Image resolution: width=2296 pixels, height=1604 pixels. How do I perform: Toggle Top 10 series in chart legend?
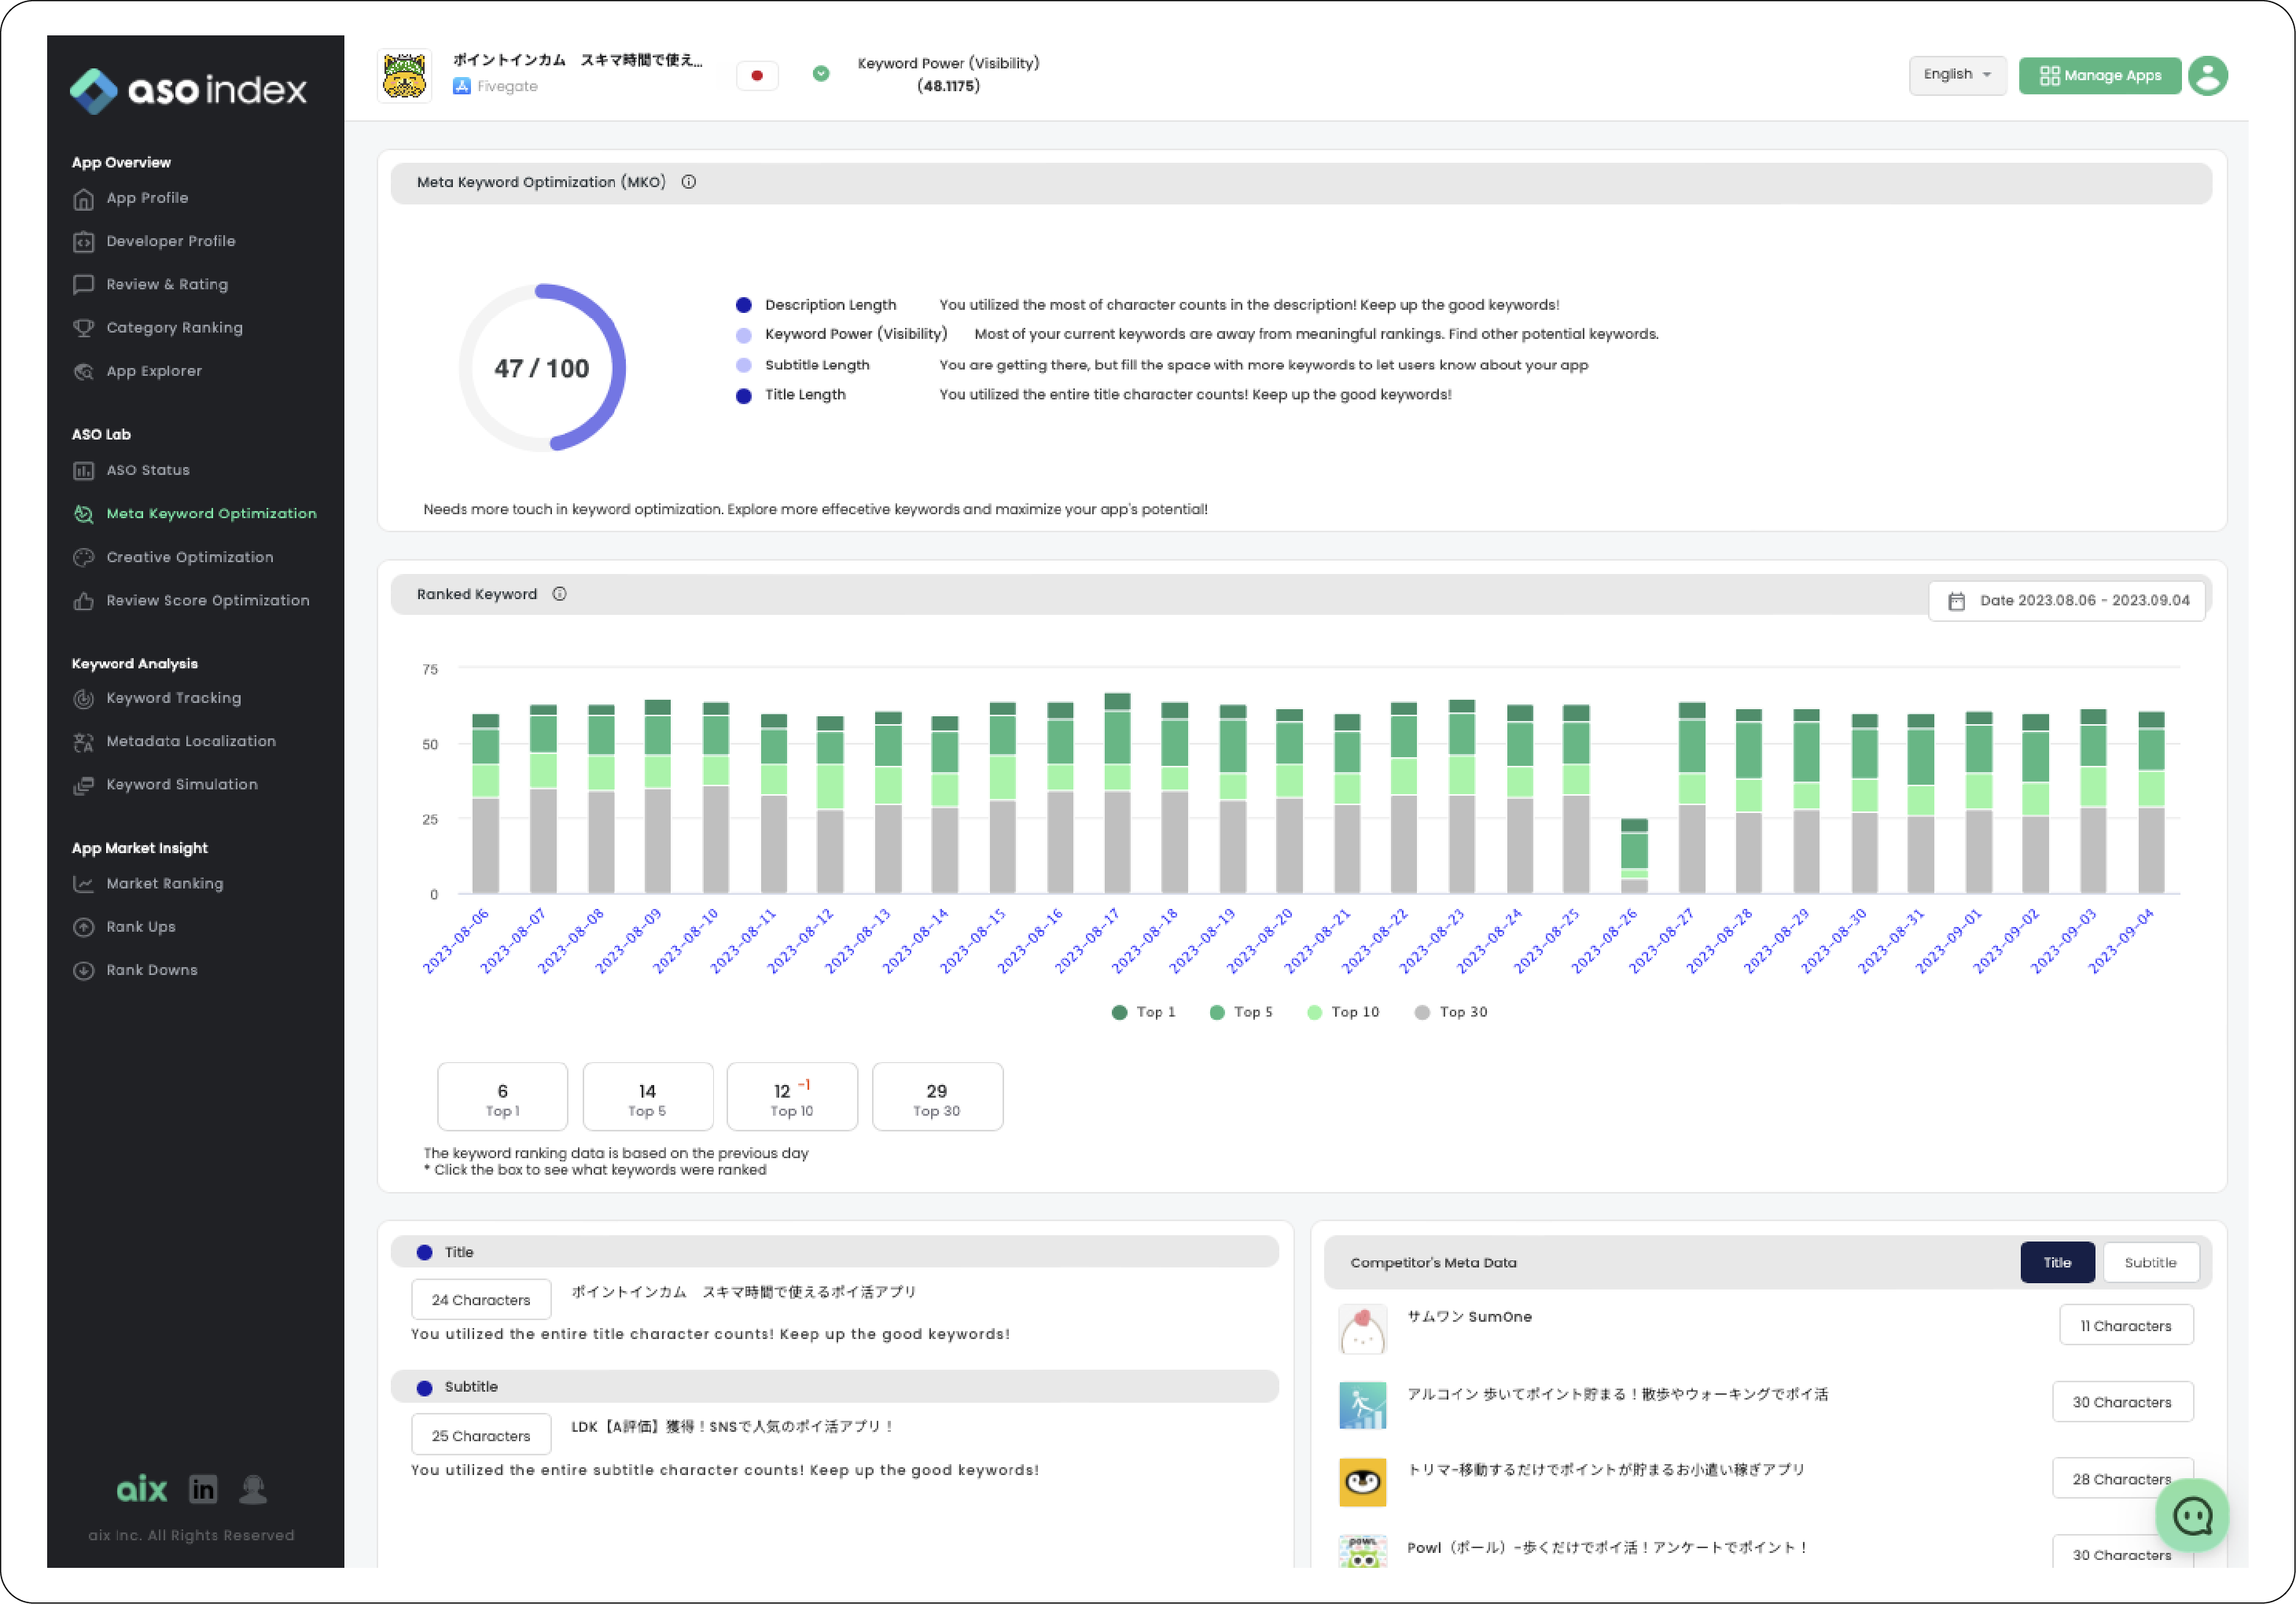click(1343, 1012)
